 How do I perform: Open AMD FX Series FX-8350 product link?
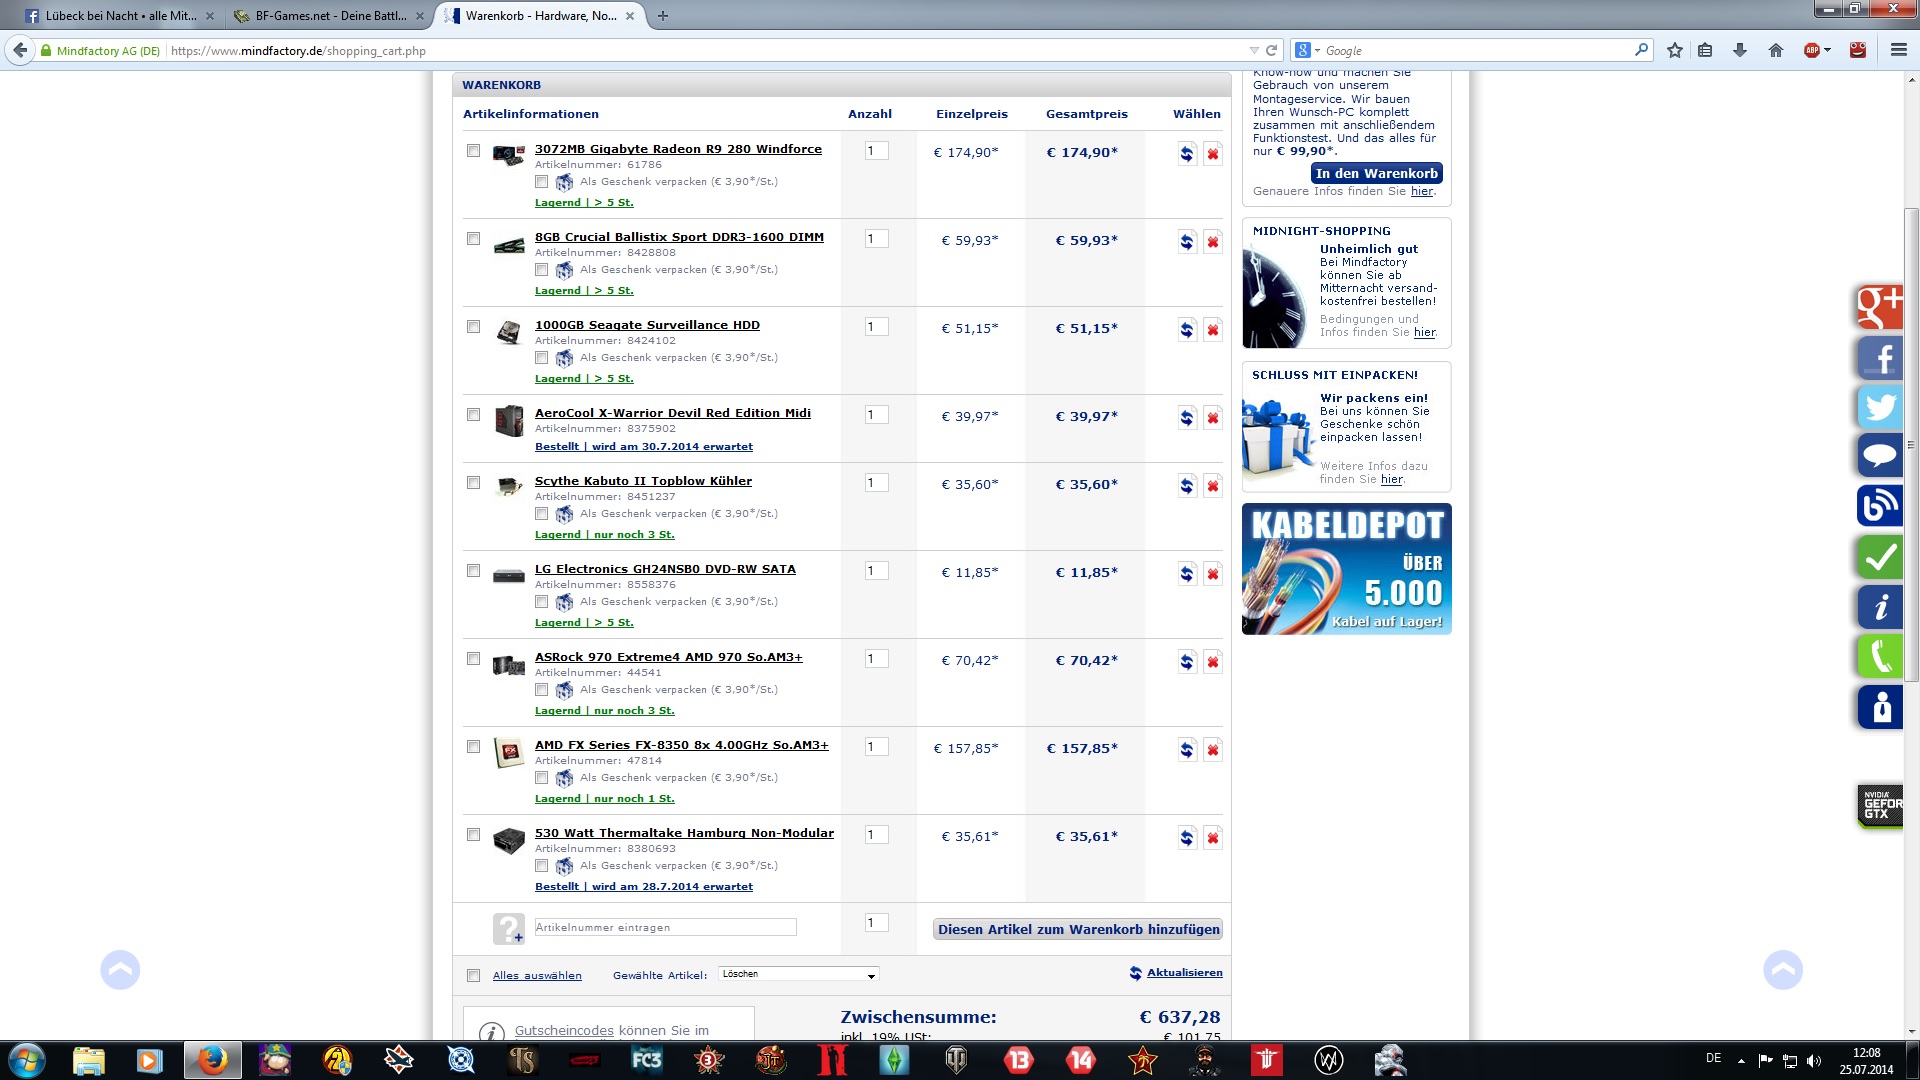point(681,744)
